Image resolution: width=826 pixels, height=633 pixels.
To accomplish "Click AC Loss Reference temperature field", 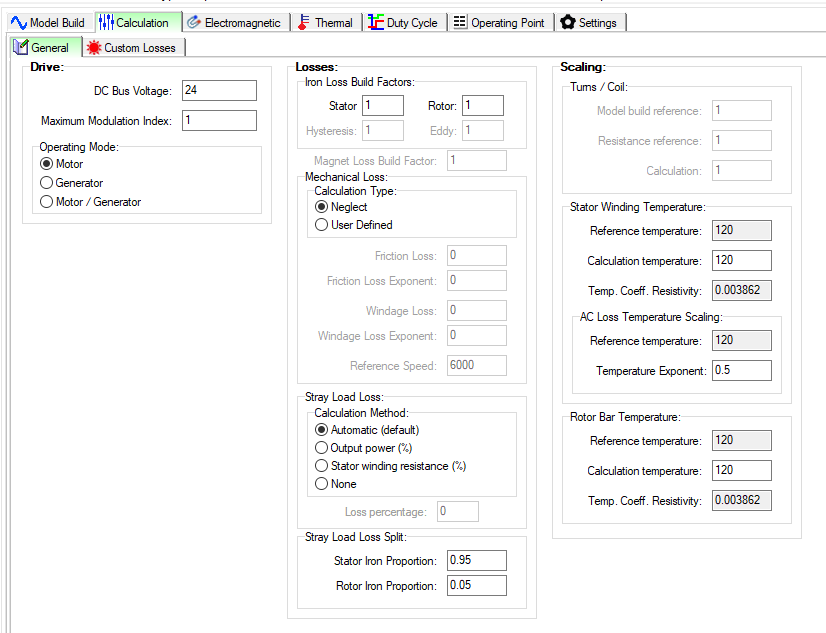I will coord(742,340).
